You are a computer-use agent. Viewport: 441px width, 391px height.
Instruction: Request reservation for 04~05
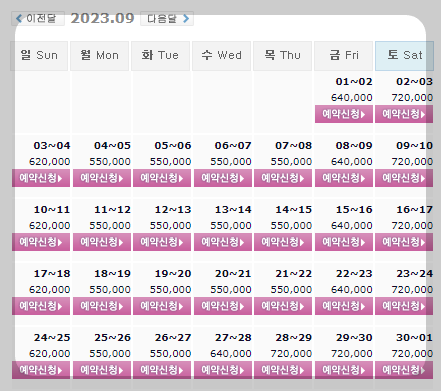[x=102, y=178]
